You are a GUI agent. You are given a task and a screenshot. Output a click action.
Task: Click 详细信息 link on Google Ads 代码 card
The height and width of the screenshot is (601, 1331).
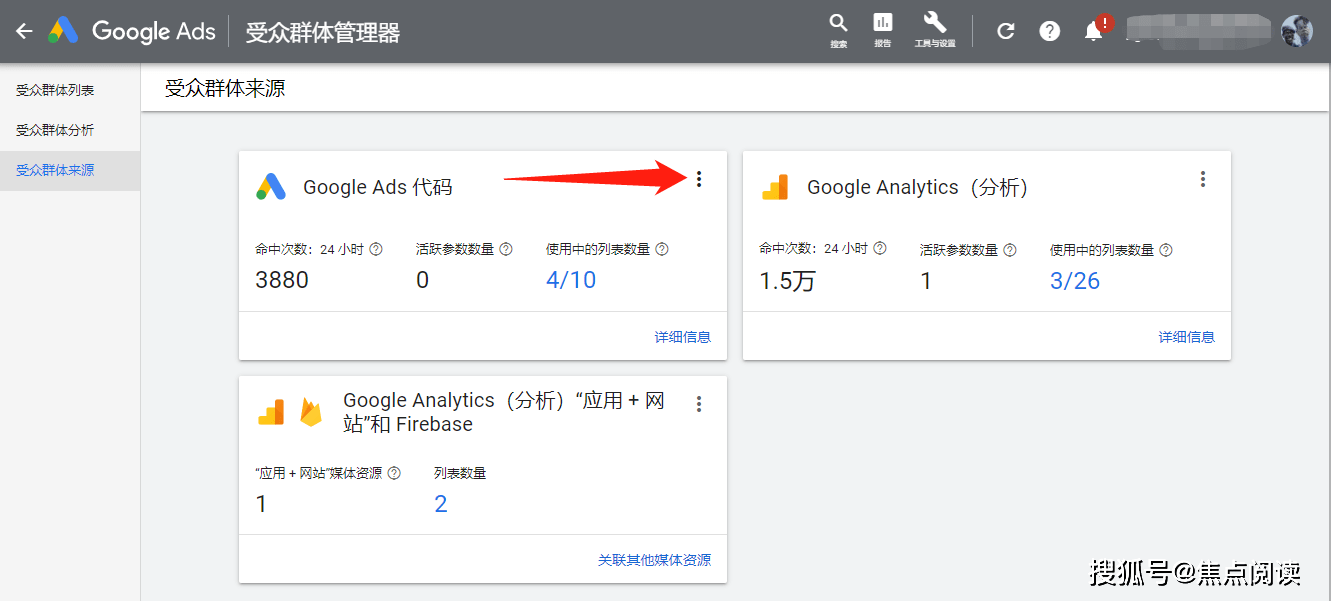[682, 337]
